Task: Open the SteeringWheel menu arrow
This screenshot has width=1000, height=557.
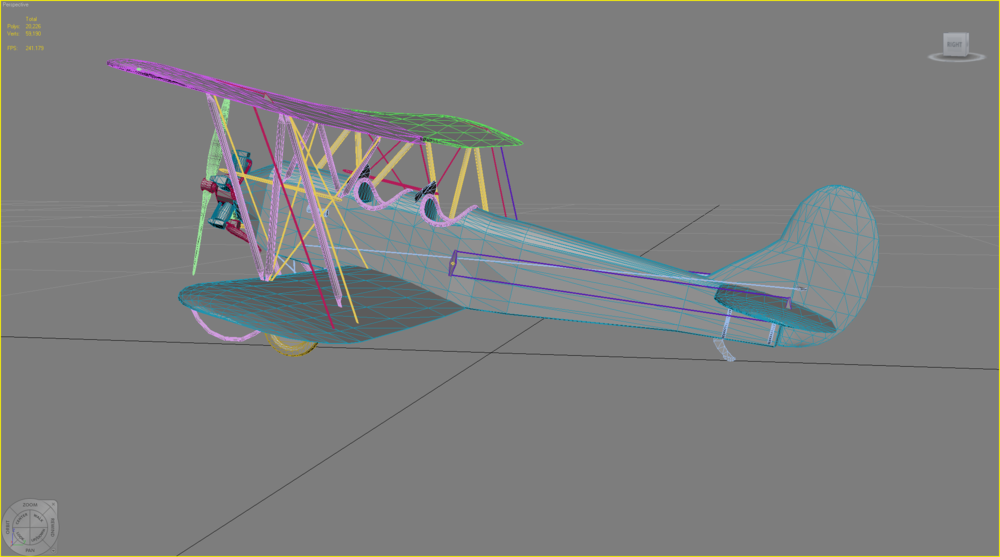Action: (x=53, y=549)
